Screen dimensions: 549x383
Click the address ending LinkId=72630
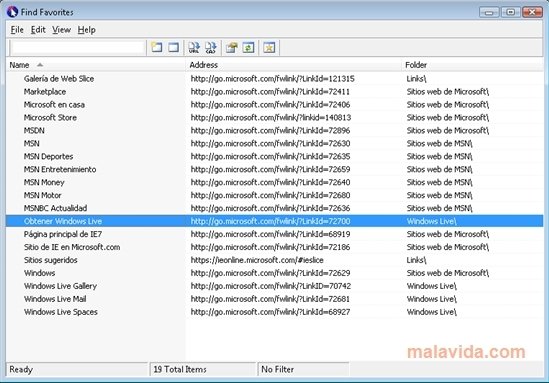point(270,144)
